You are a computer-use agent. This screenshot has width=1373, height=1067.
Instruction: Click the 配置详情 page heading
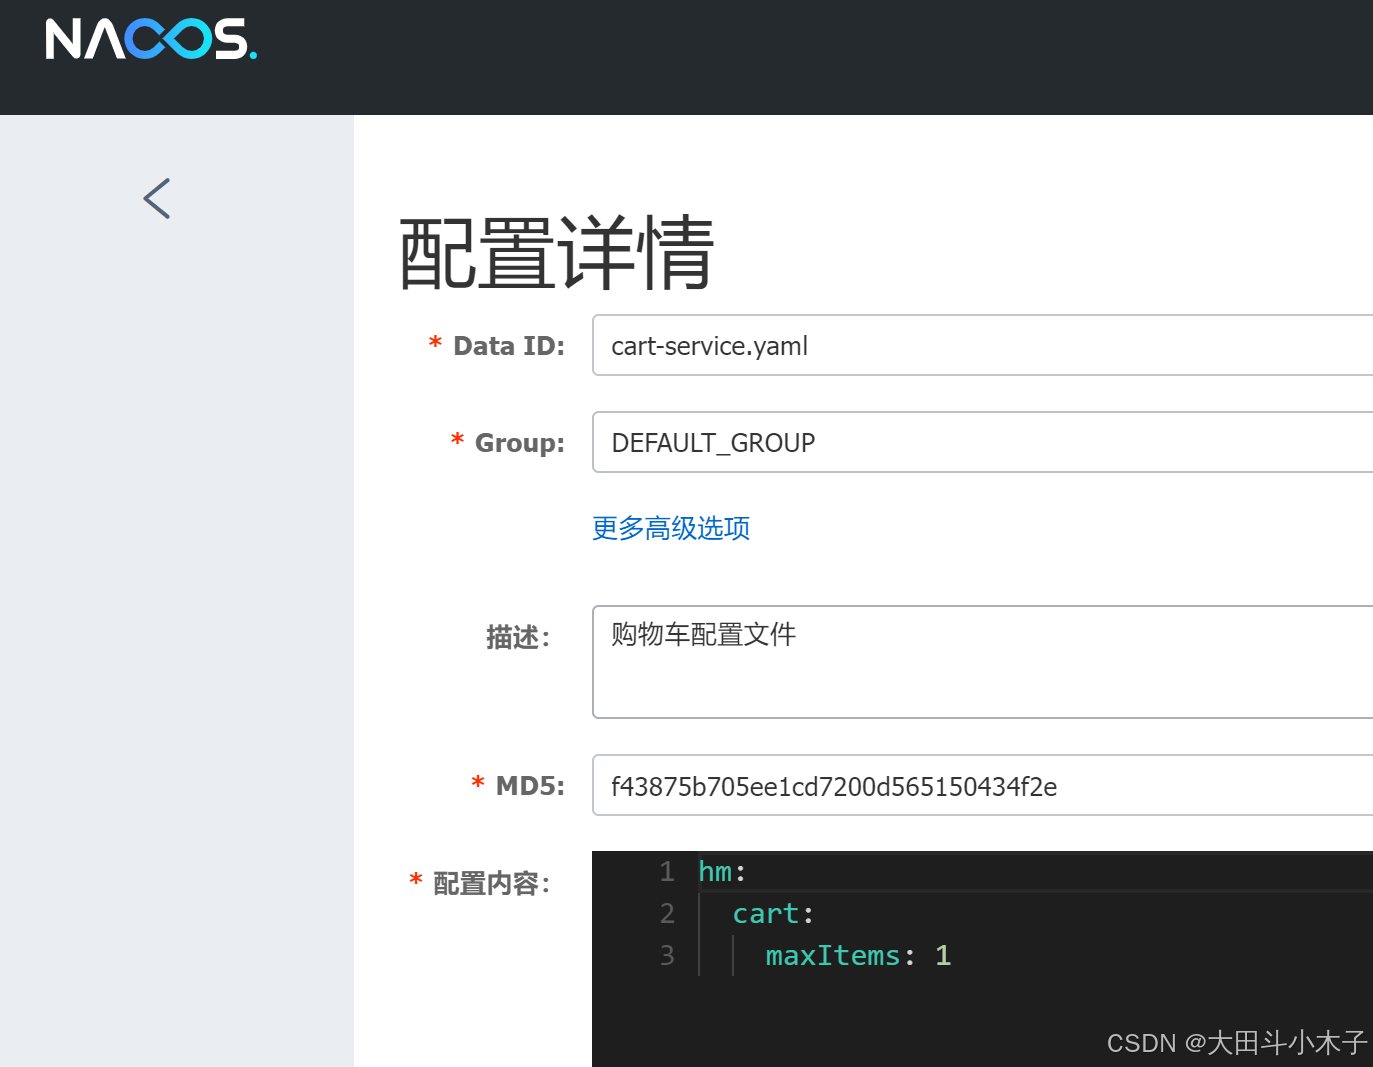tap(557, 254)
